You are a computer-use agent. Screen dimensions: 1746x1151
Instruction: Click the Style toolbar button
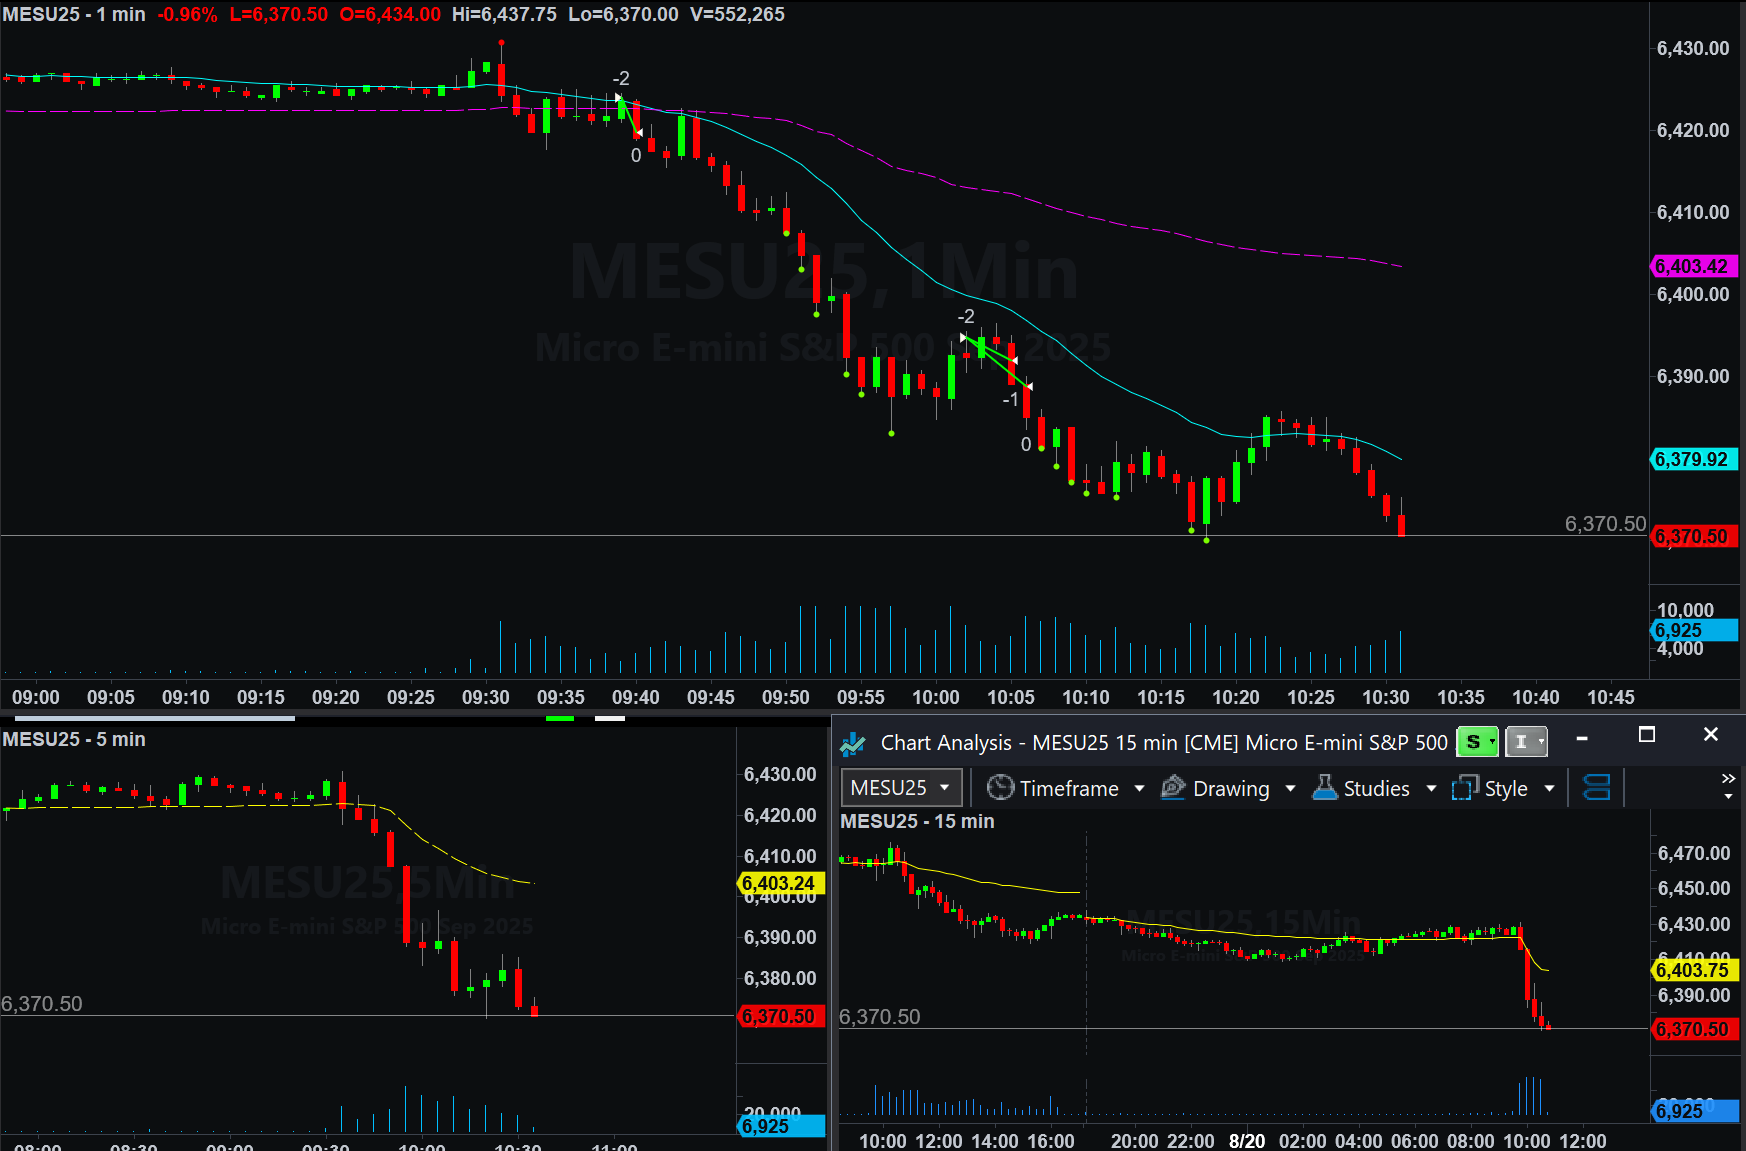1506,789
